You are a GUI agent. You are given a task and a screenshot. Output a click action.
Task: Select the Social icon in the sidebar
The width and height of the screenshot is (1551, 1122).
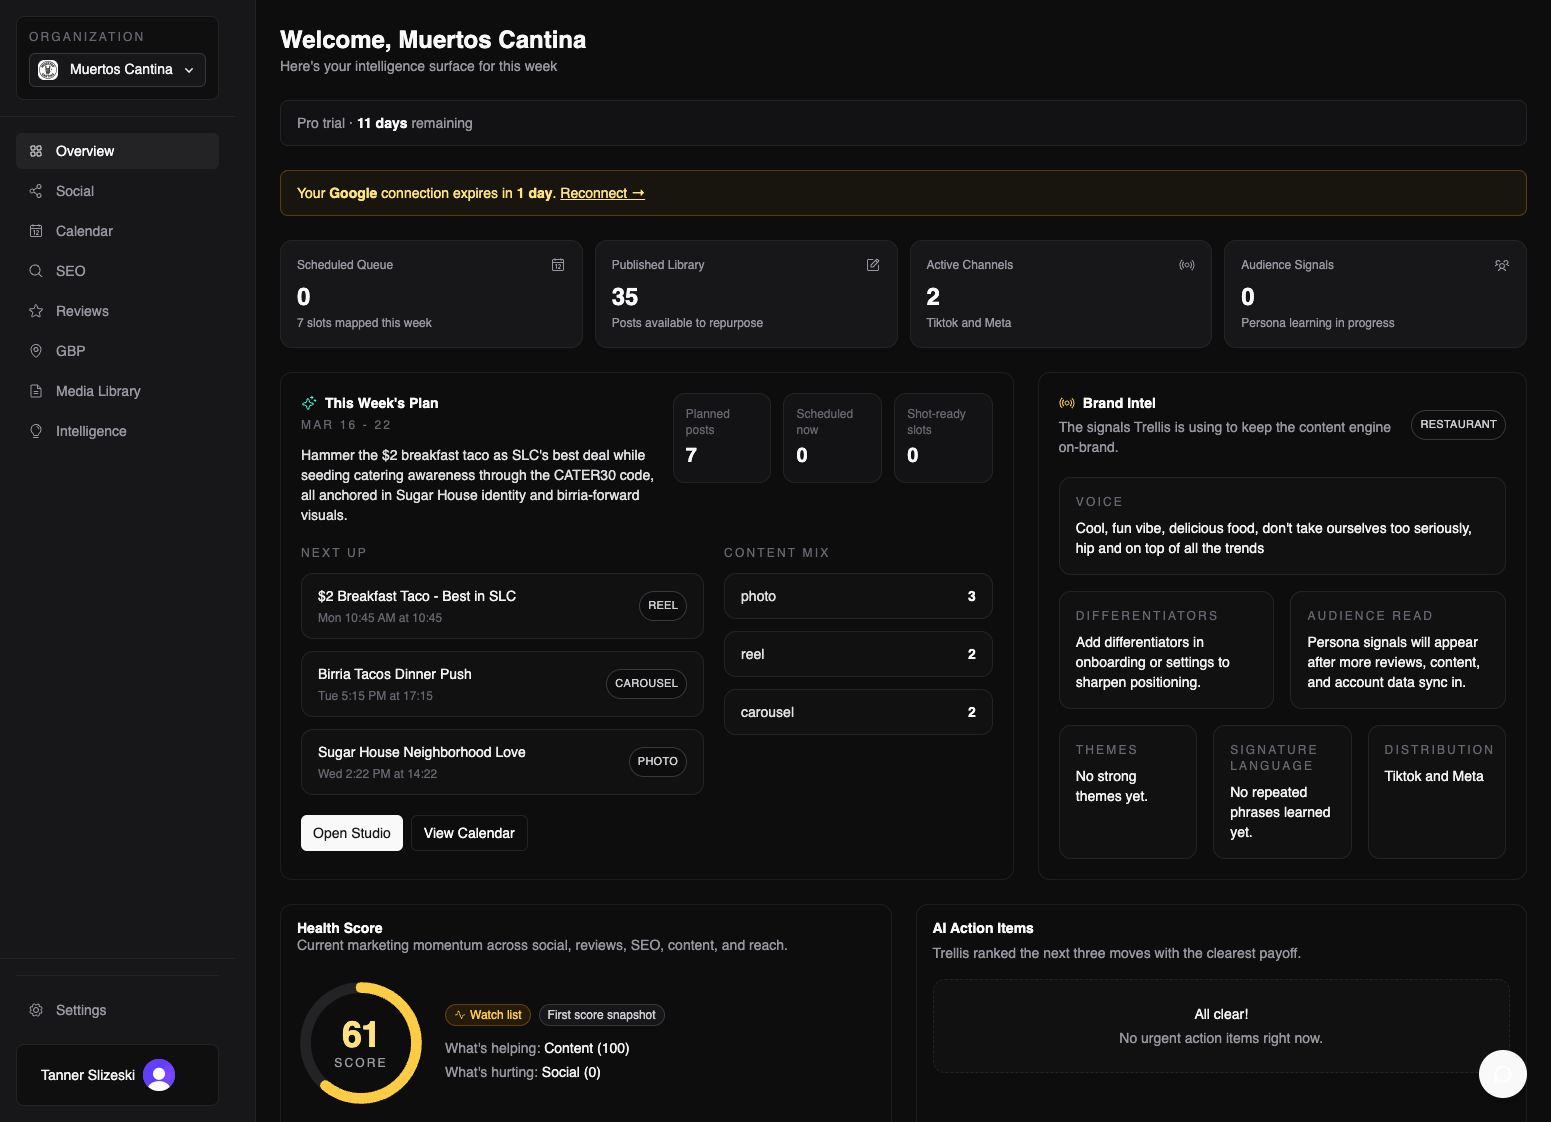tap(36, 191)
